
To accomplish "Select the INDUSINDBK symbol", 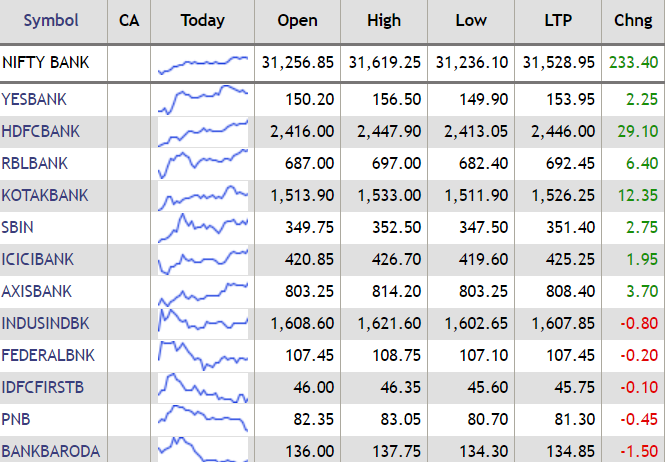I will coord(45,323).
